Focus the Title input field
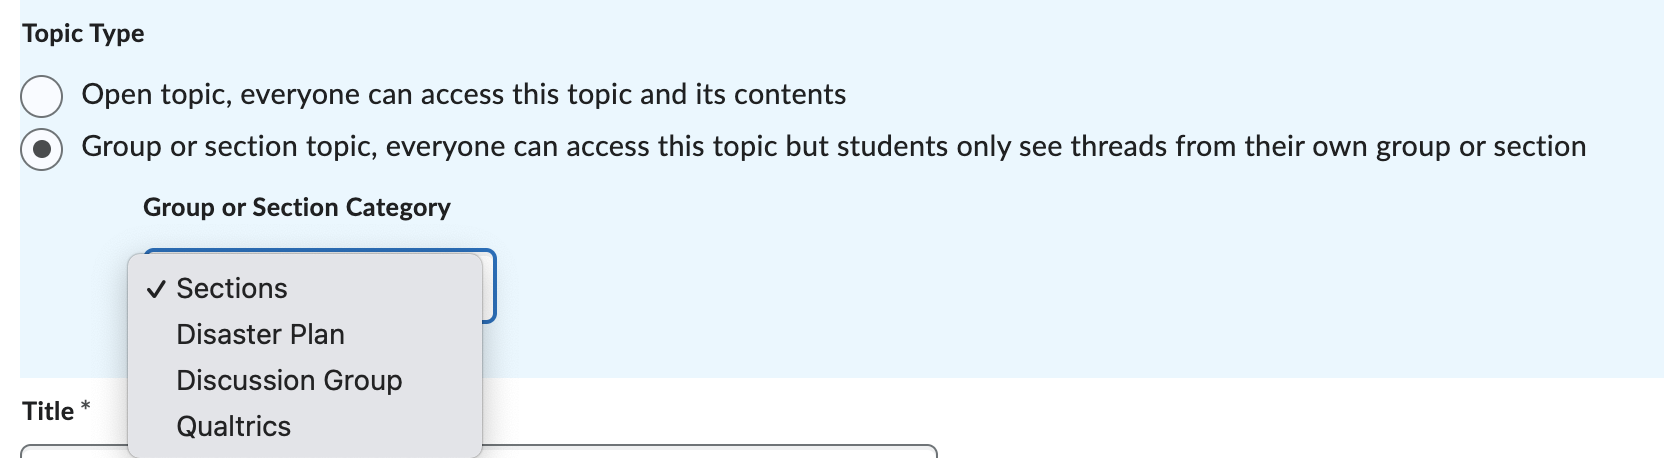This screenshot has width=1664, height=458. 700,452
